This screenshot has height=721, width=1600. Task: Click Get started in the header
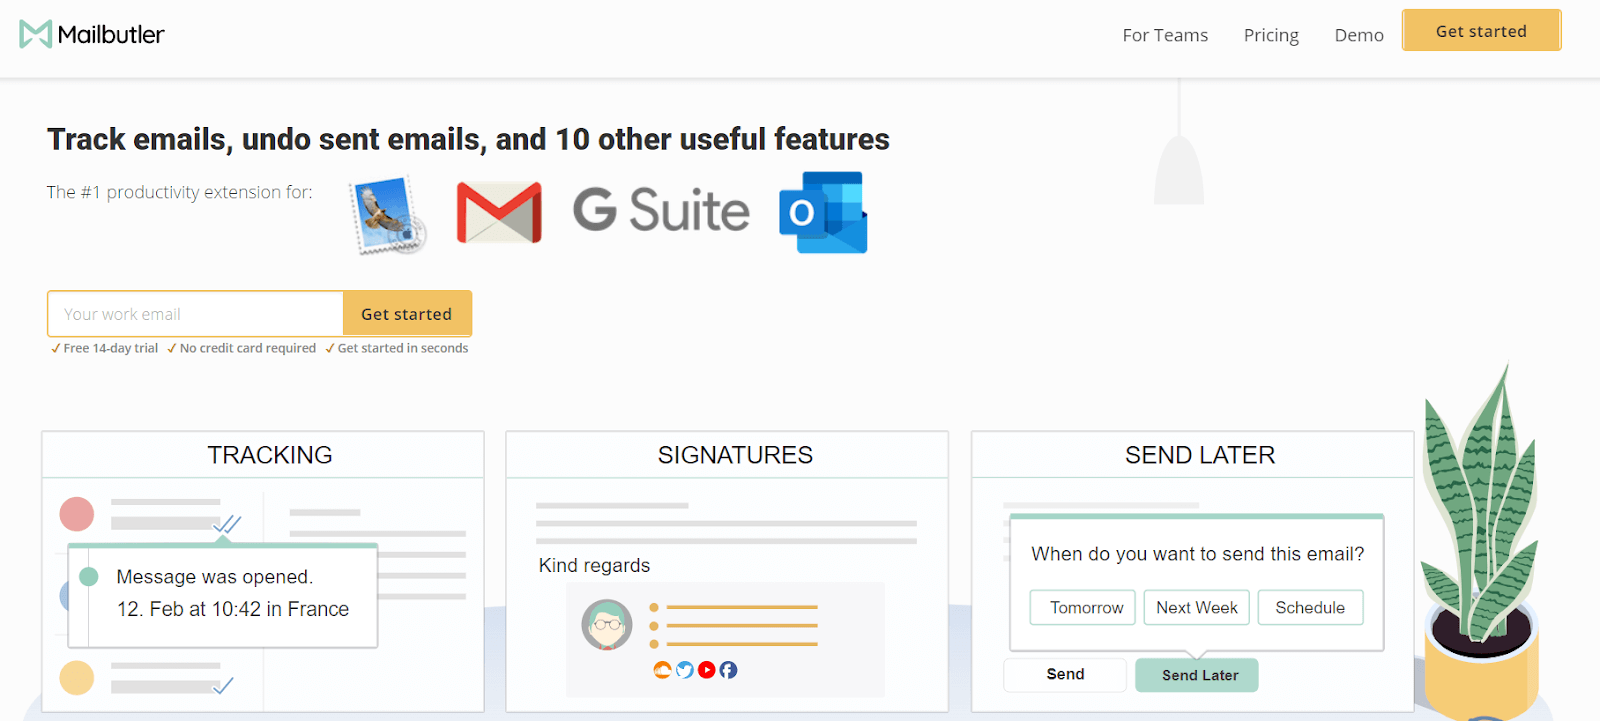pyautogui.click(x=1481, y=30)
